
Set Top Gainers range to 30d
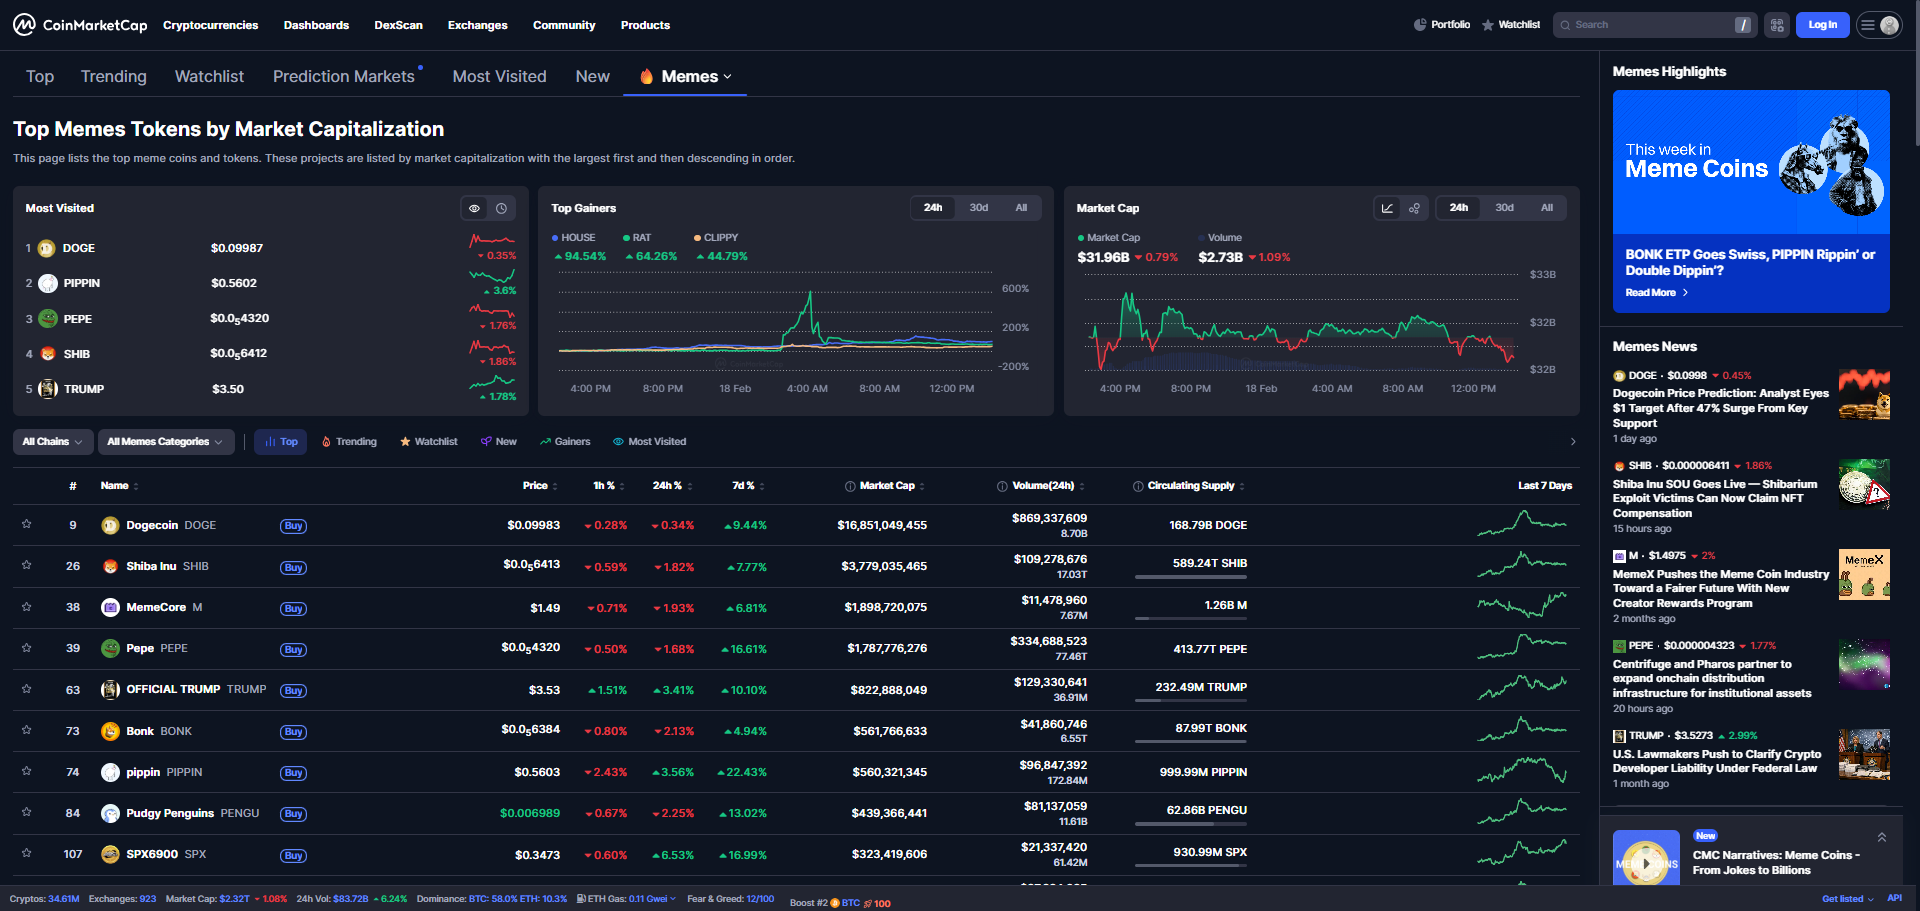979,208
